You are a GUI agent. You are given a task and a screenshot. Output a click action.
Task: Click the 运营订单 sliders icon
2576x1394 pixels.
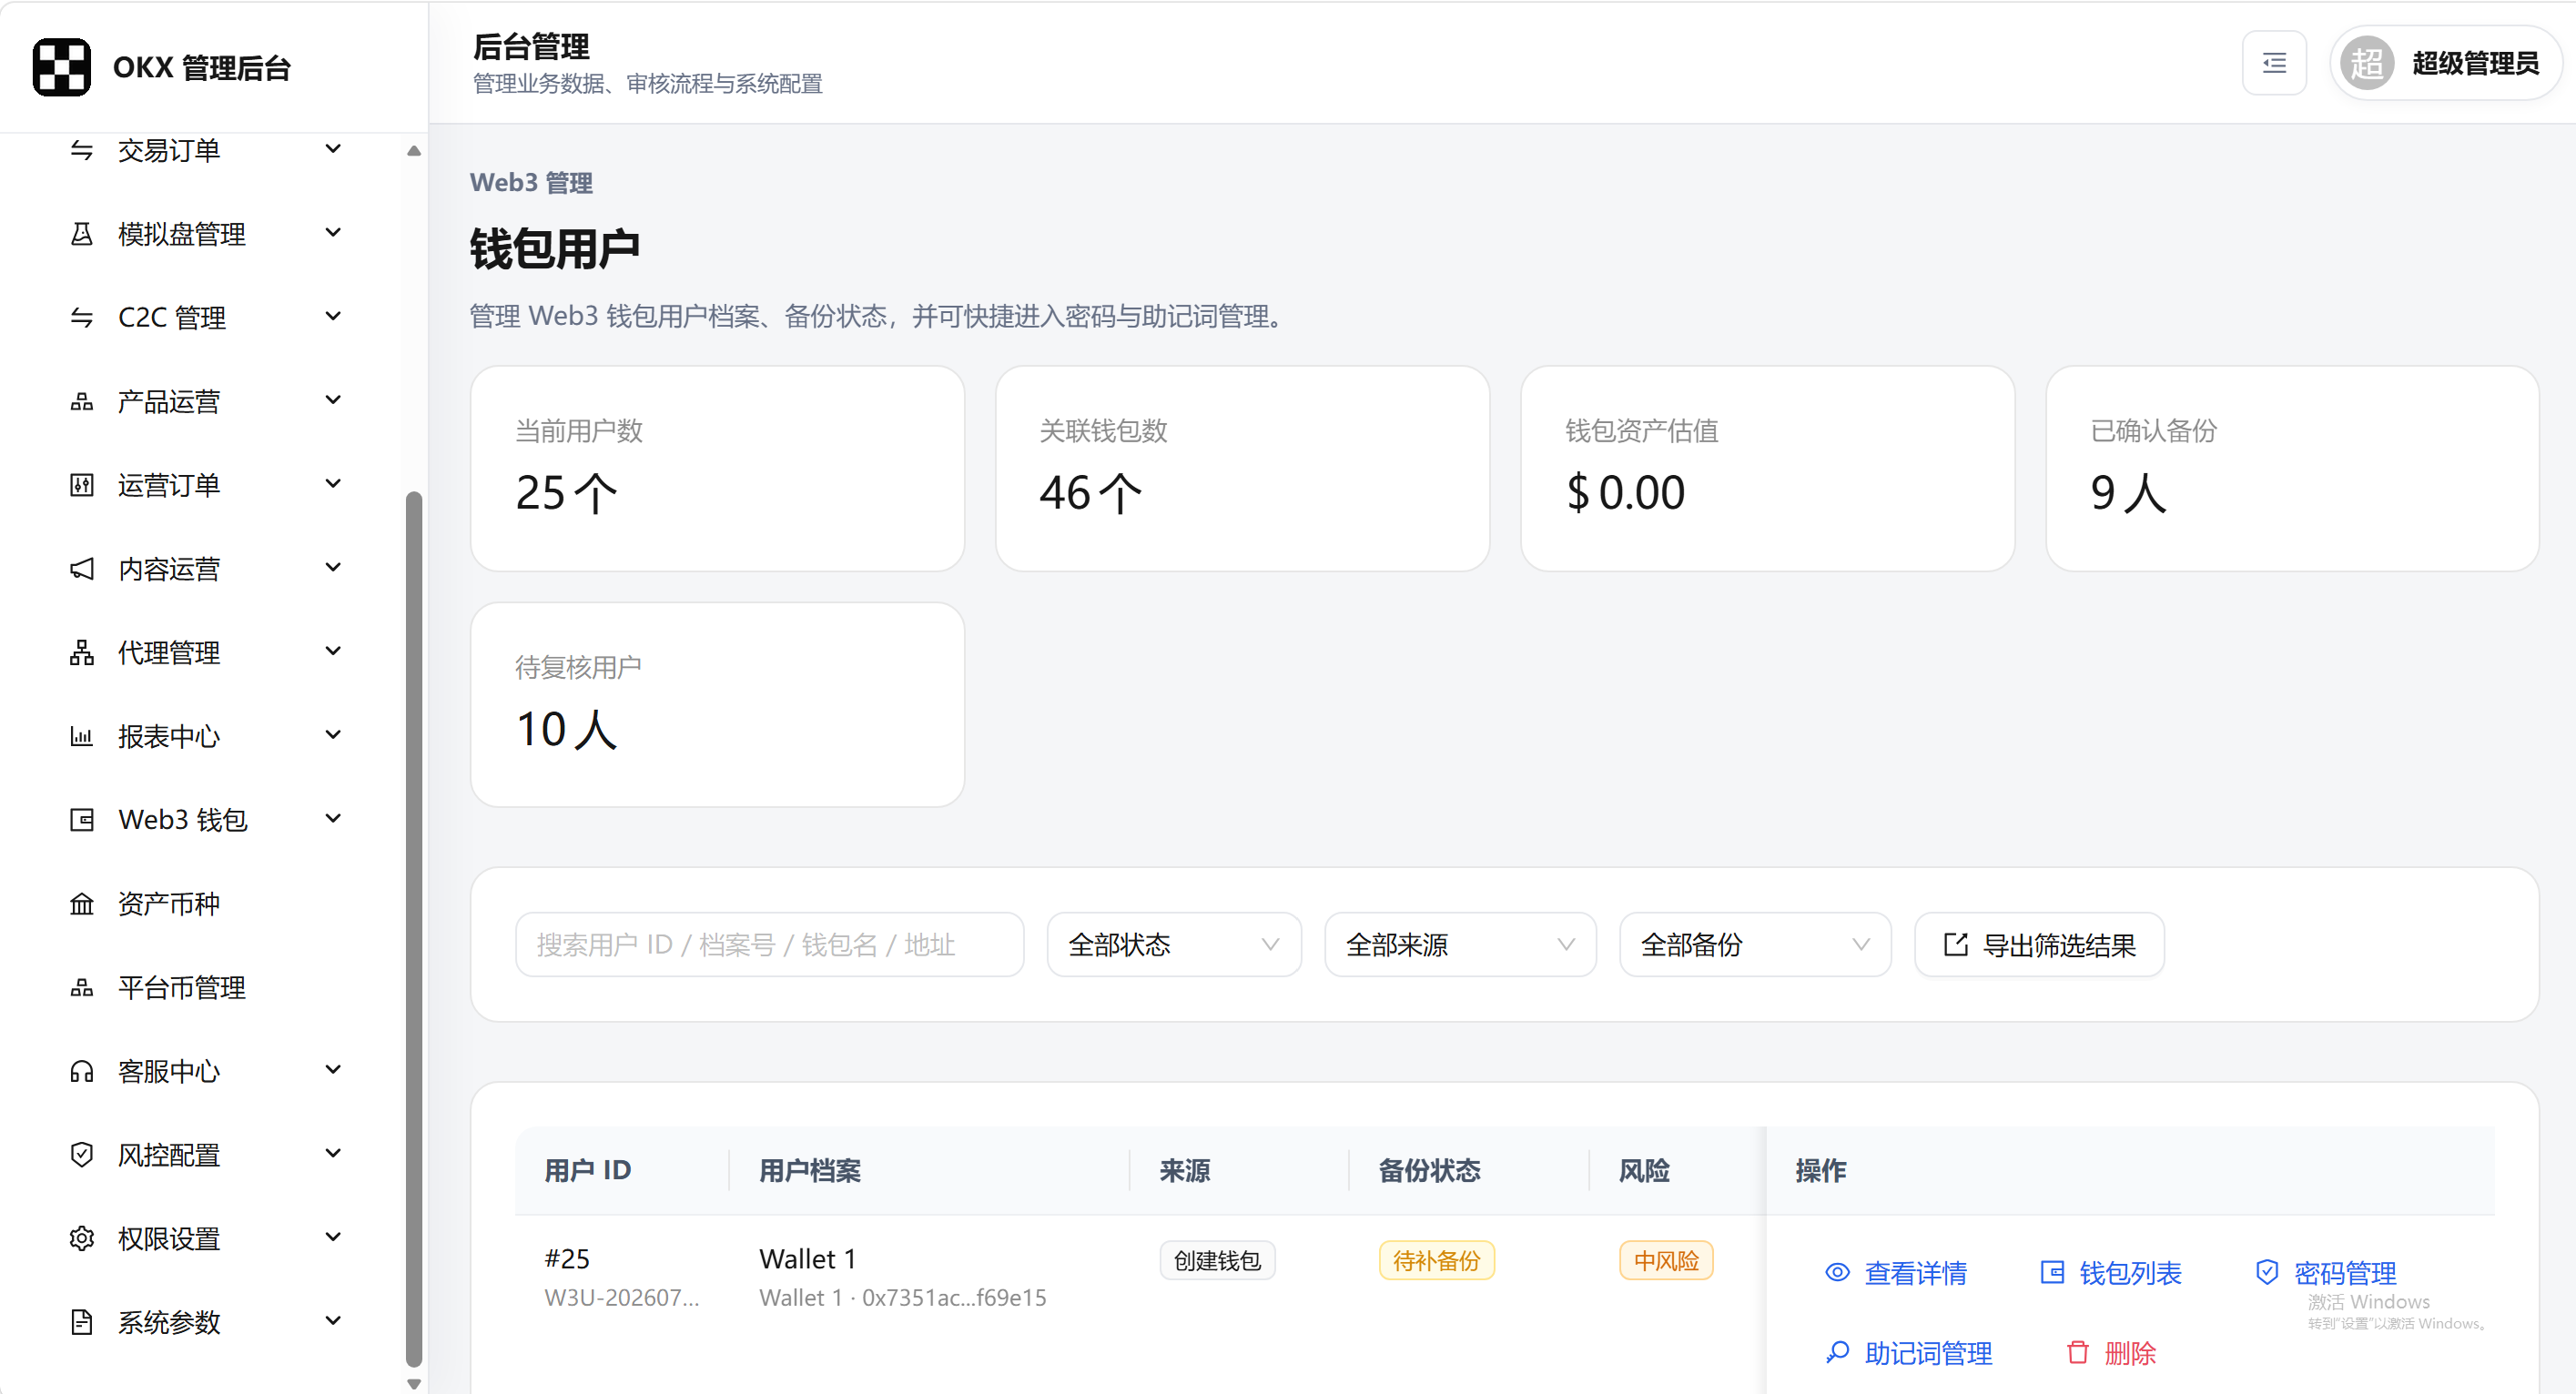(82, 485)
